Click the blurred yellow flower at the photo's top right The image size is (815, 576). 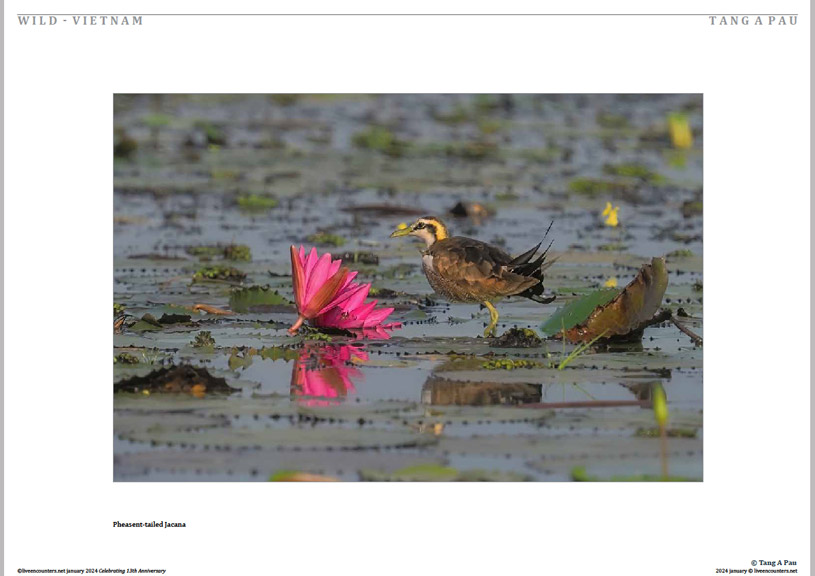click(x=680, y=131)
